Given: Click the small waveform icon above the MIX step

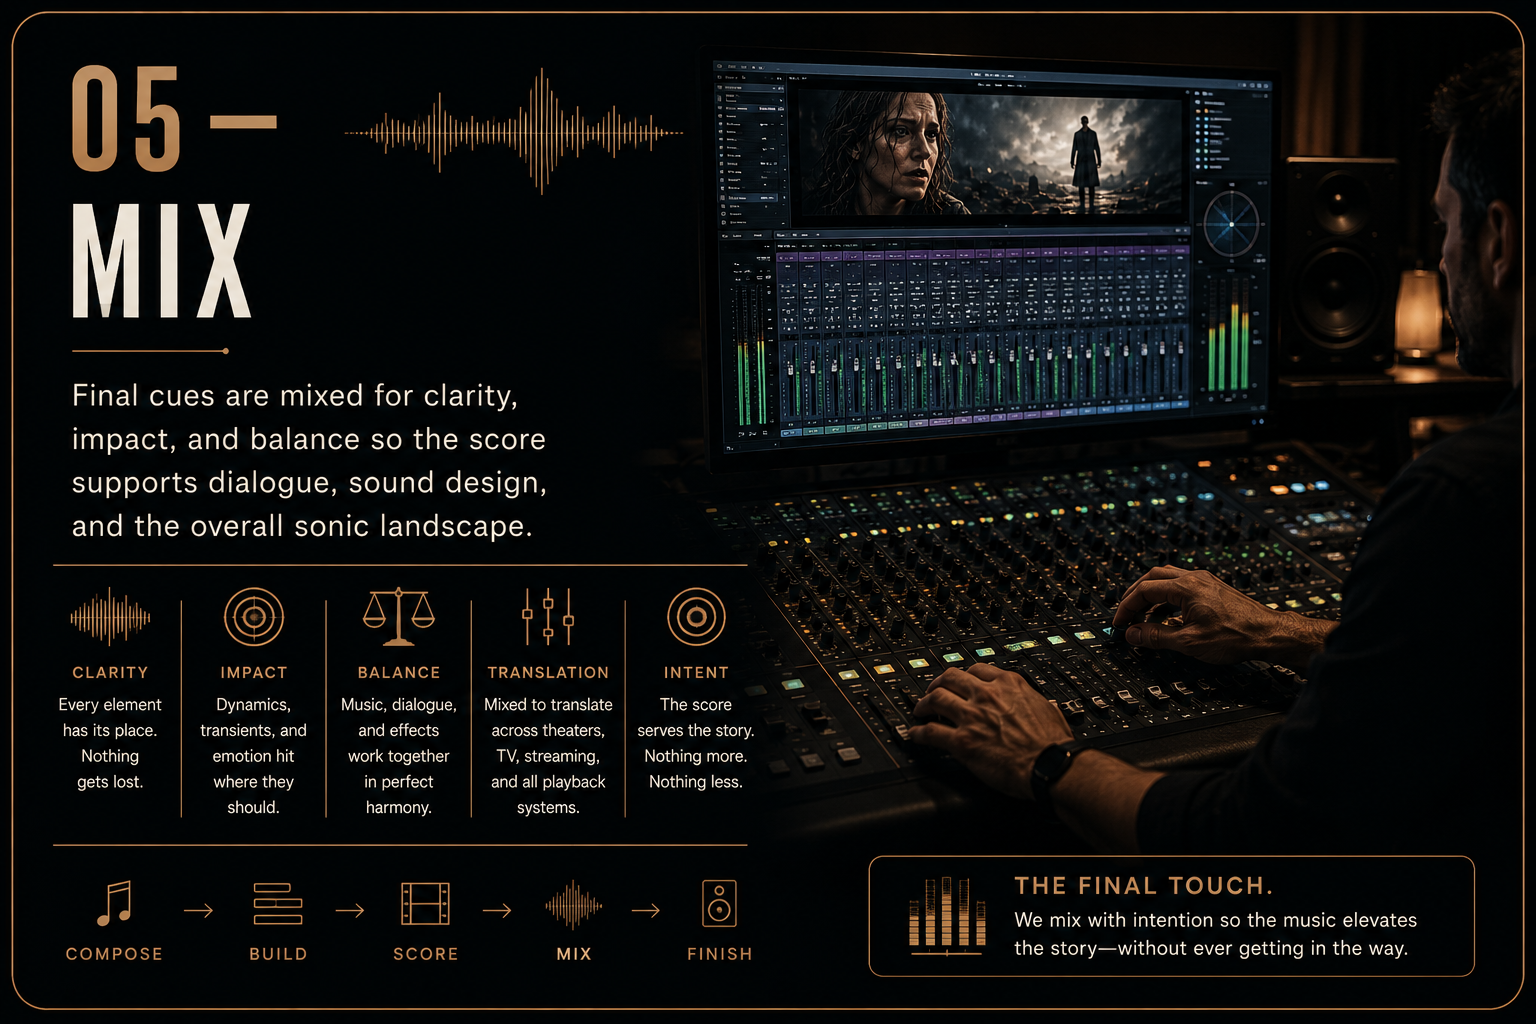Looking at the screenshot, I should (574, 906).
